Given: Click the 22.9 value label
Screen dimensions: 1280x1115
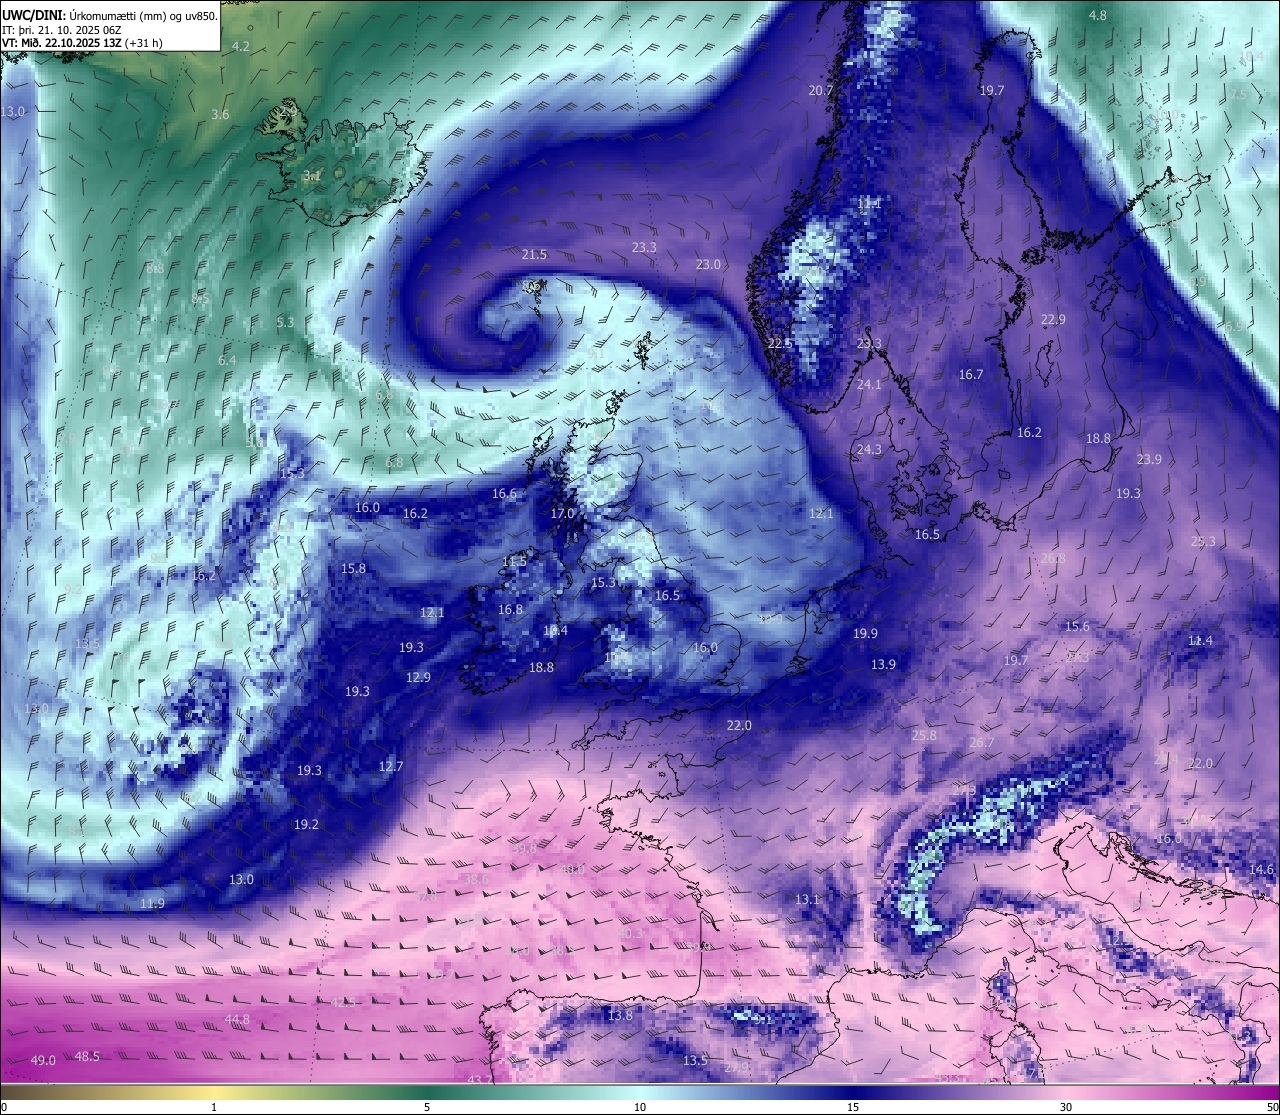Looking at the screenshot, I should (x=1053, y=319).
